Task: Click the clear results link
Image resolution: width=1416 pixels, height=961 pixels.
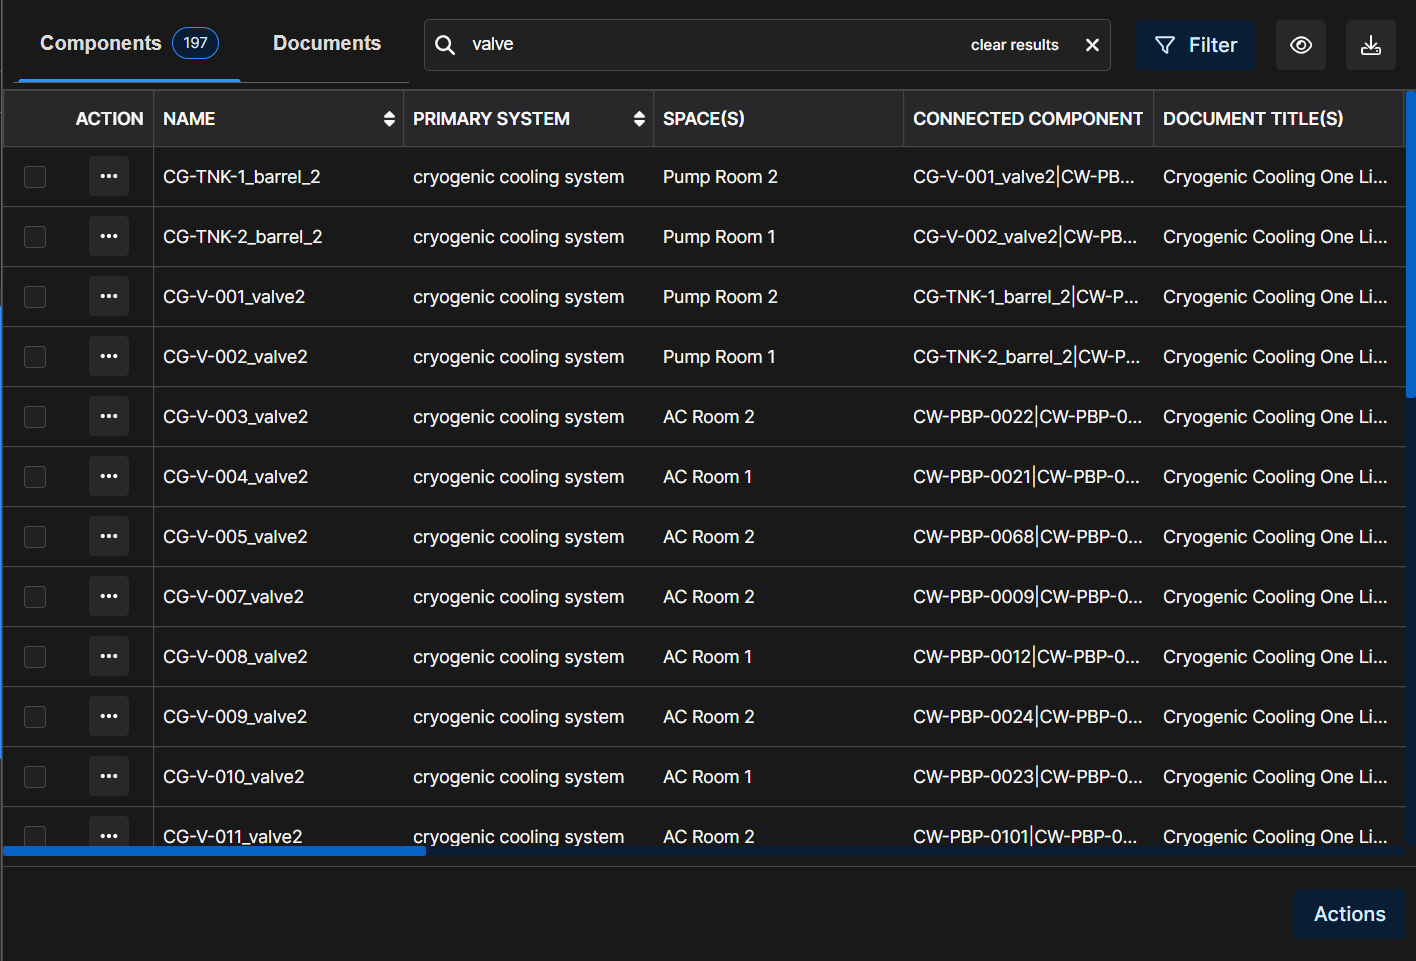Action: click(1014, 45)
